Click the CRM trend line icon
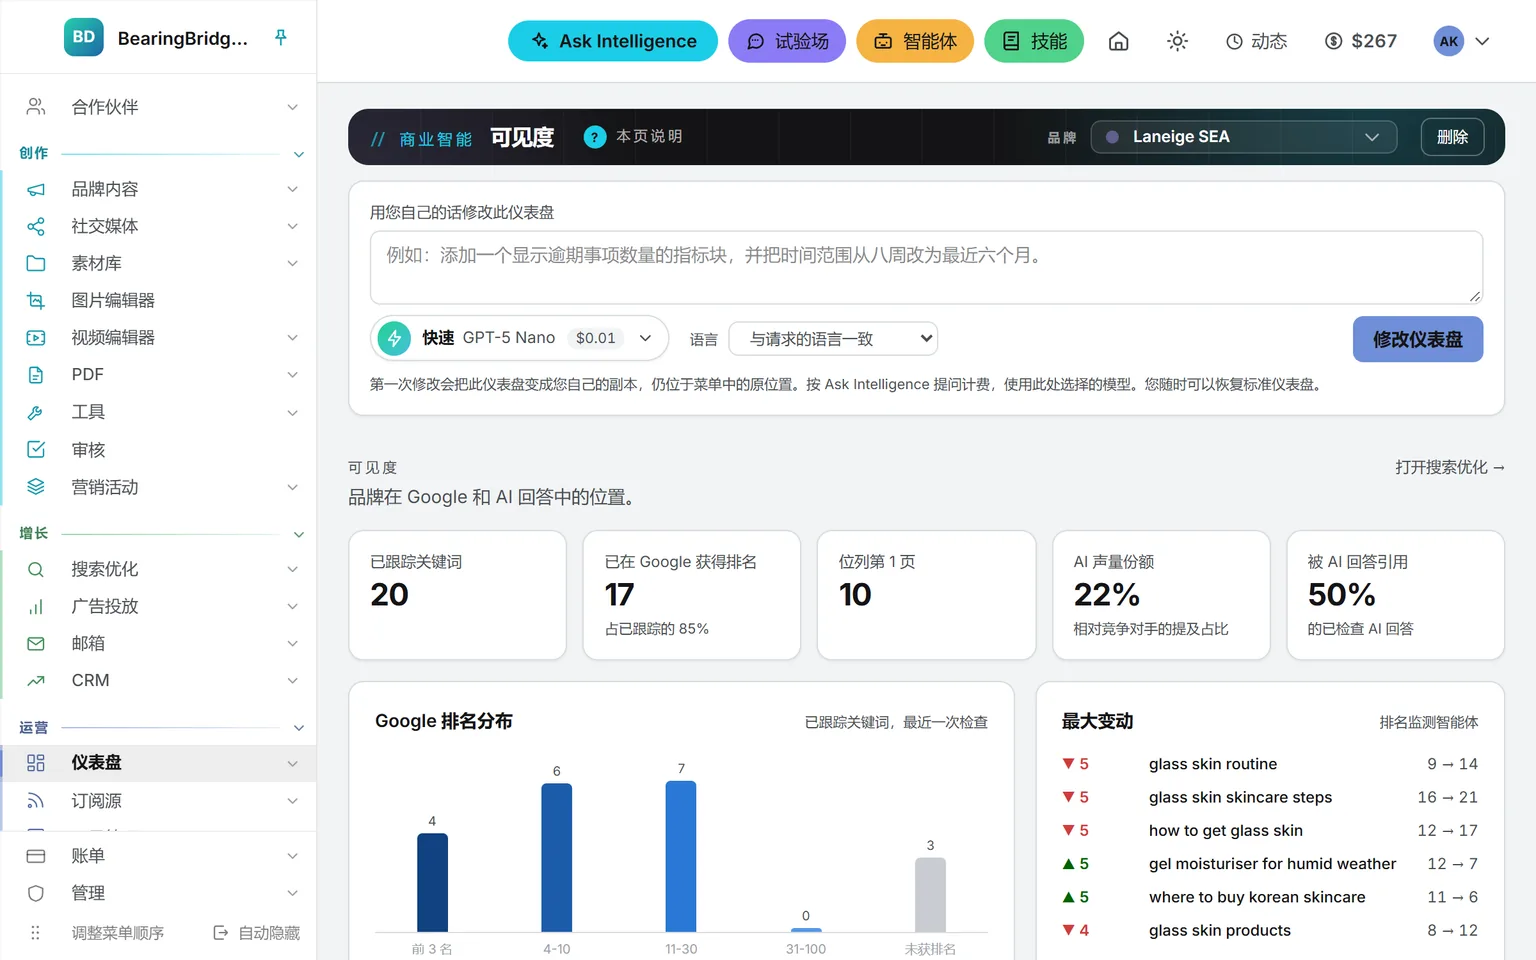The image size is (1536, 960). tap(36, 680)
